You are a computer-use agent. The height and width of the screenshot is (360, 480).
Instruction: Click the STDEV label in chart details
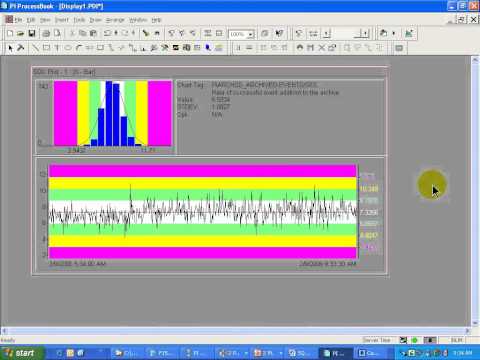[187, 107]
